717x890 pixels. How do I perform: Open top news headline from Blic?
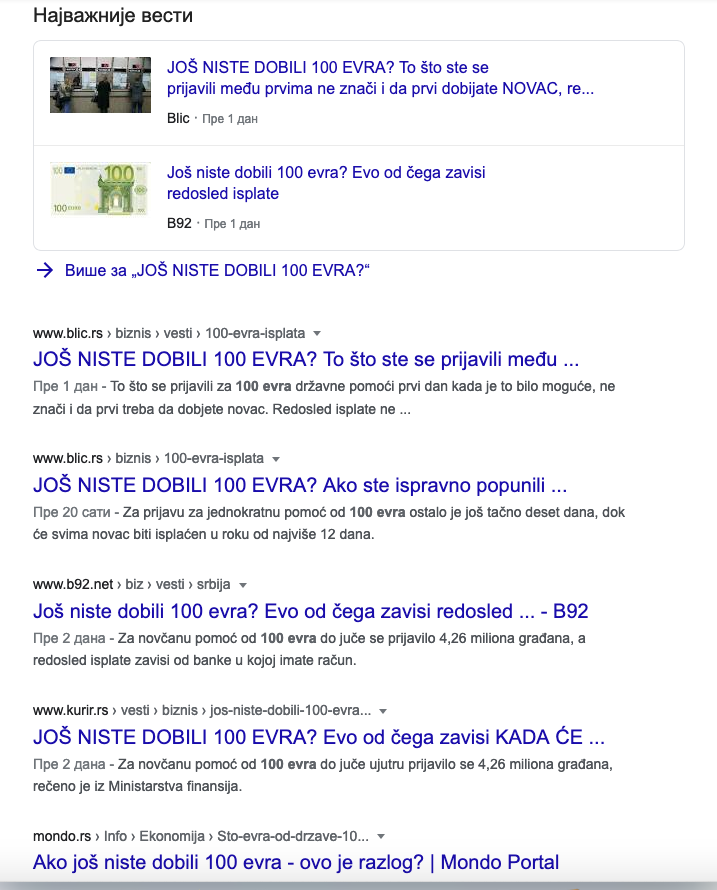point(380,78)
